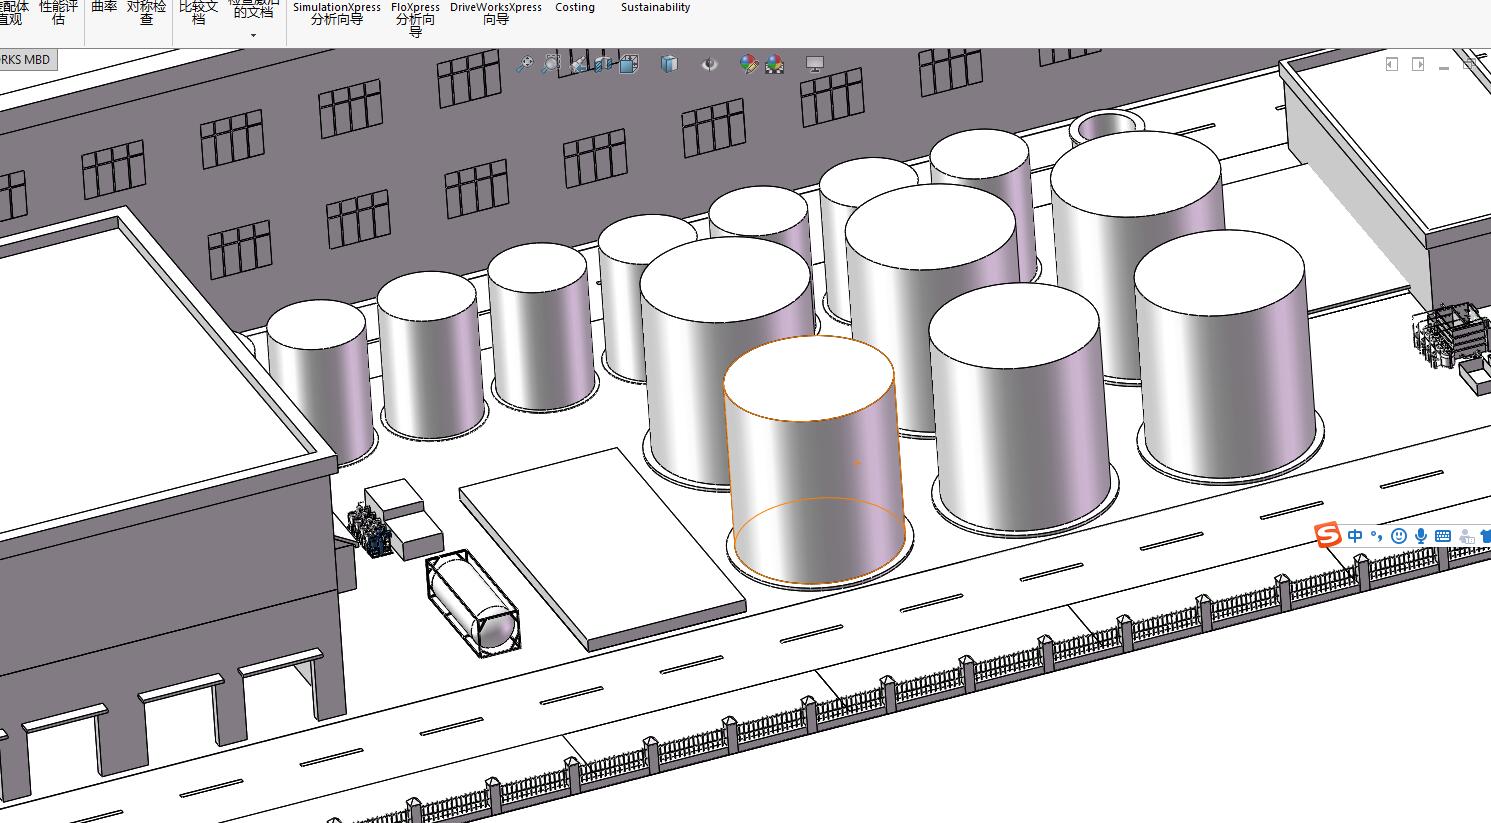The width and height of the screenshot is (1491, 823).
Task: Switch to the SOLIDWORKS MBD tab
Action: pos(26,60)
